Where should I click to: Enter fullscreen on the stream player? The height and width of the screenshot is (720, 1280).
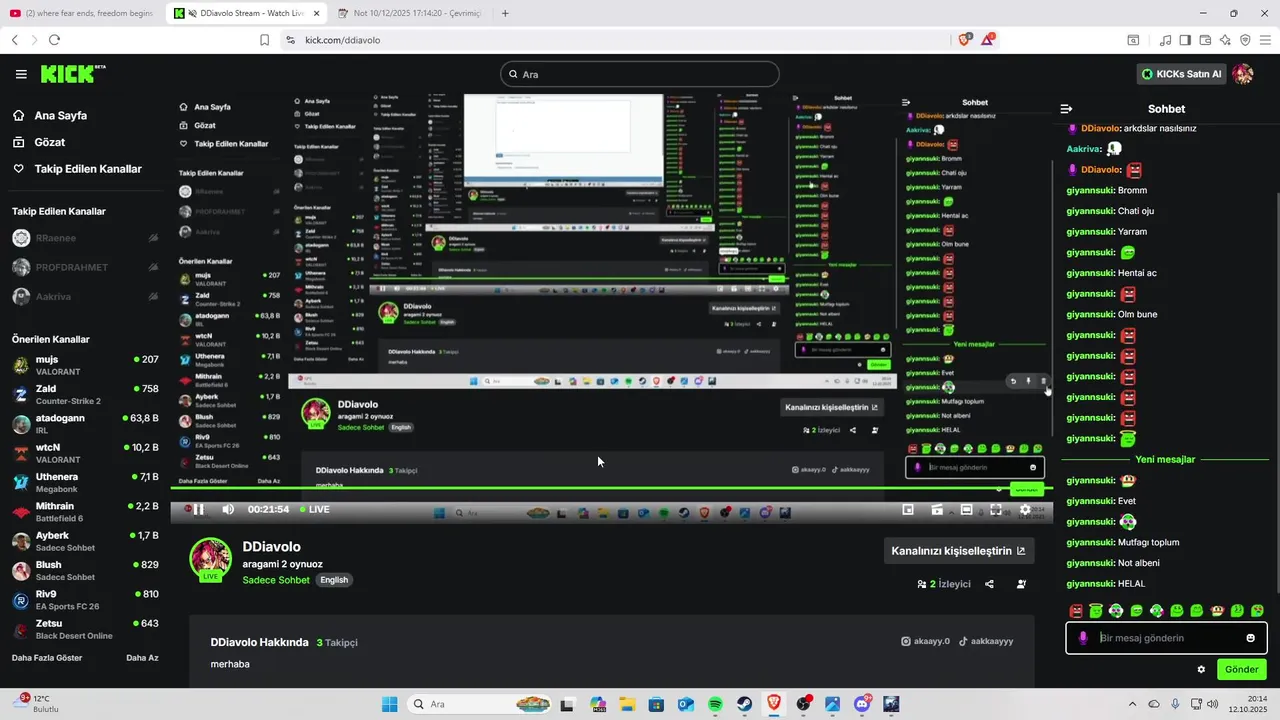(x=996, y=509)
